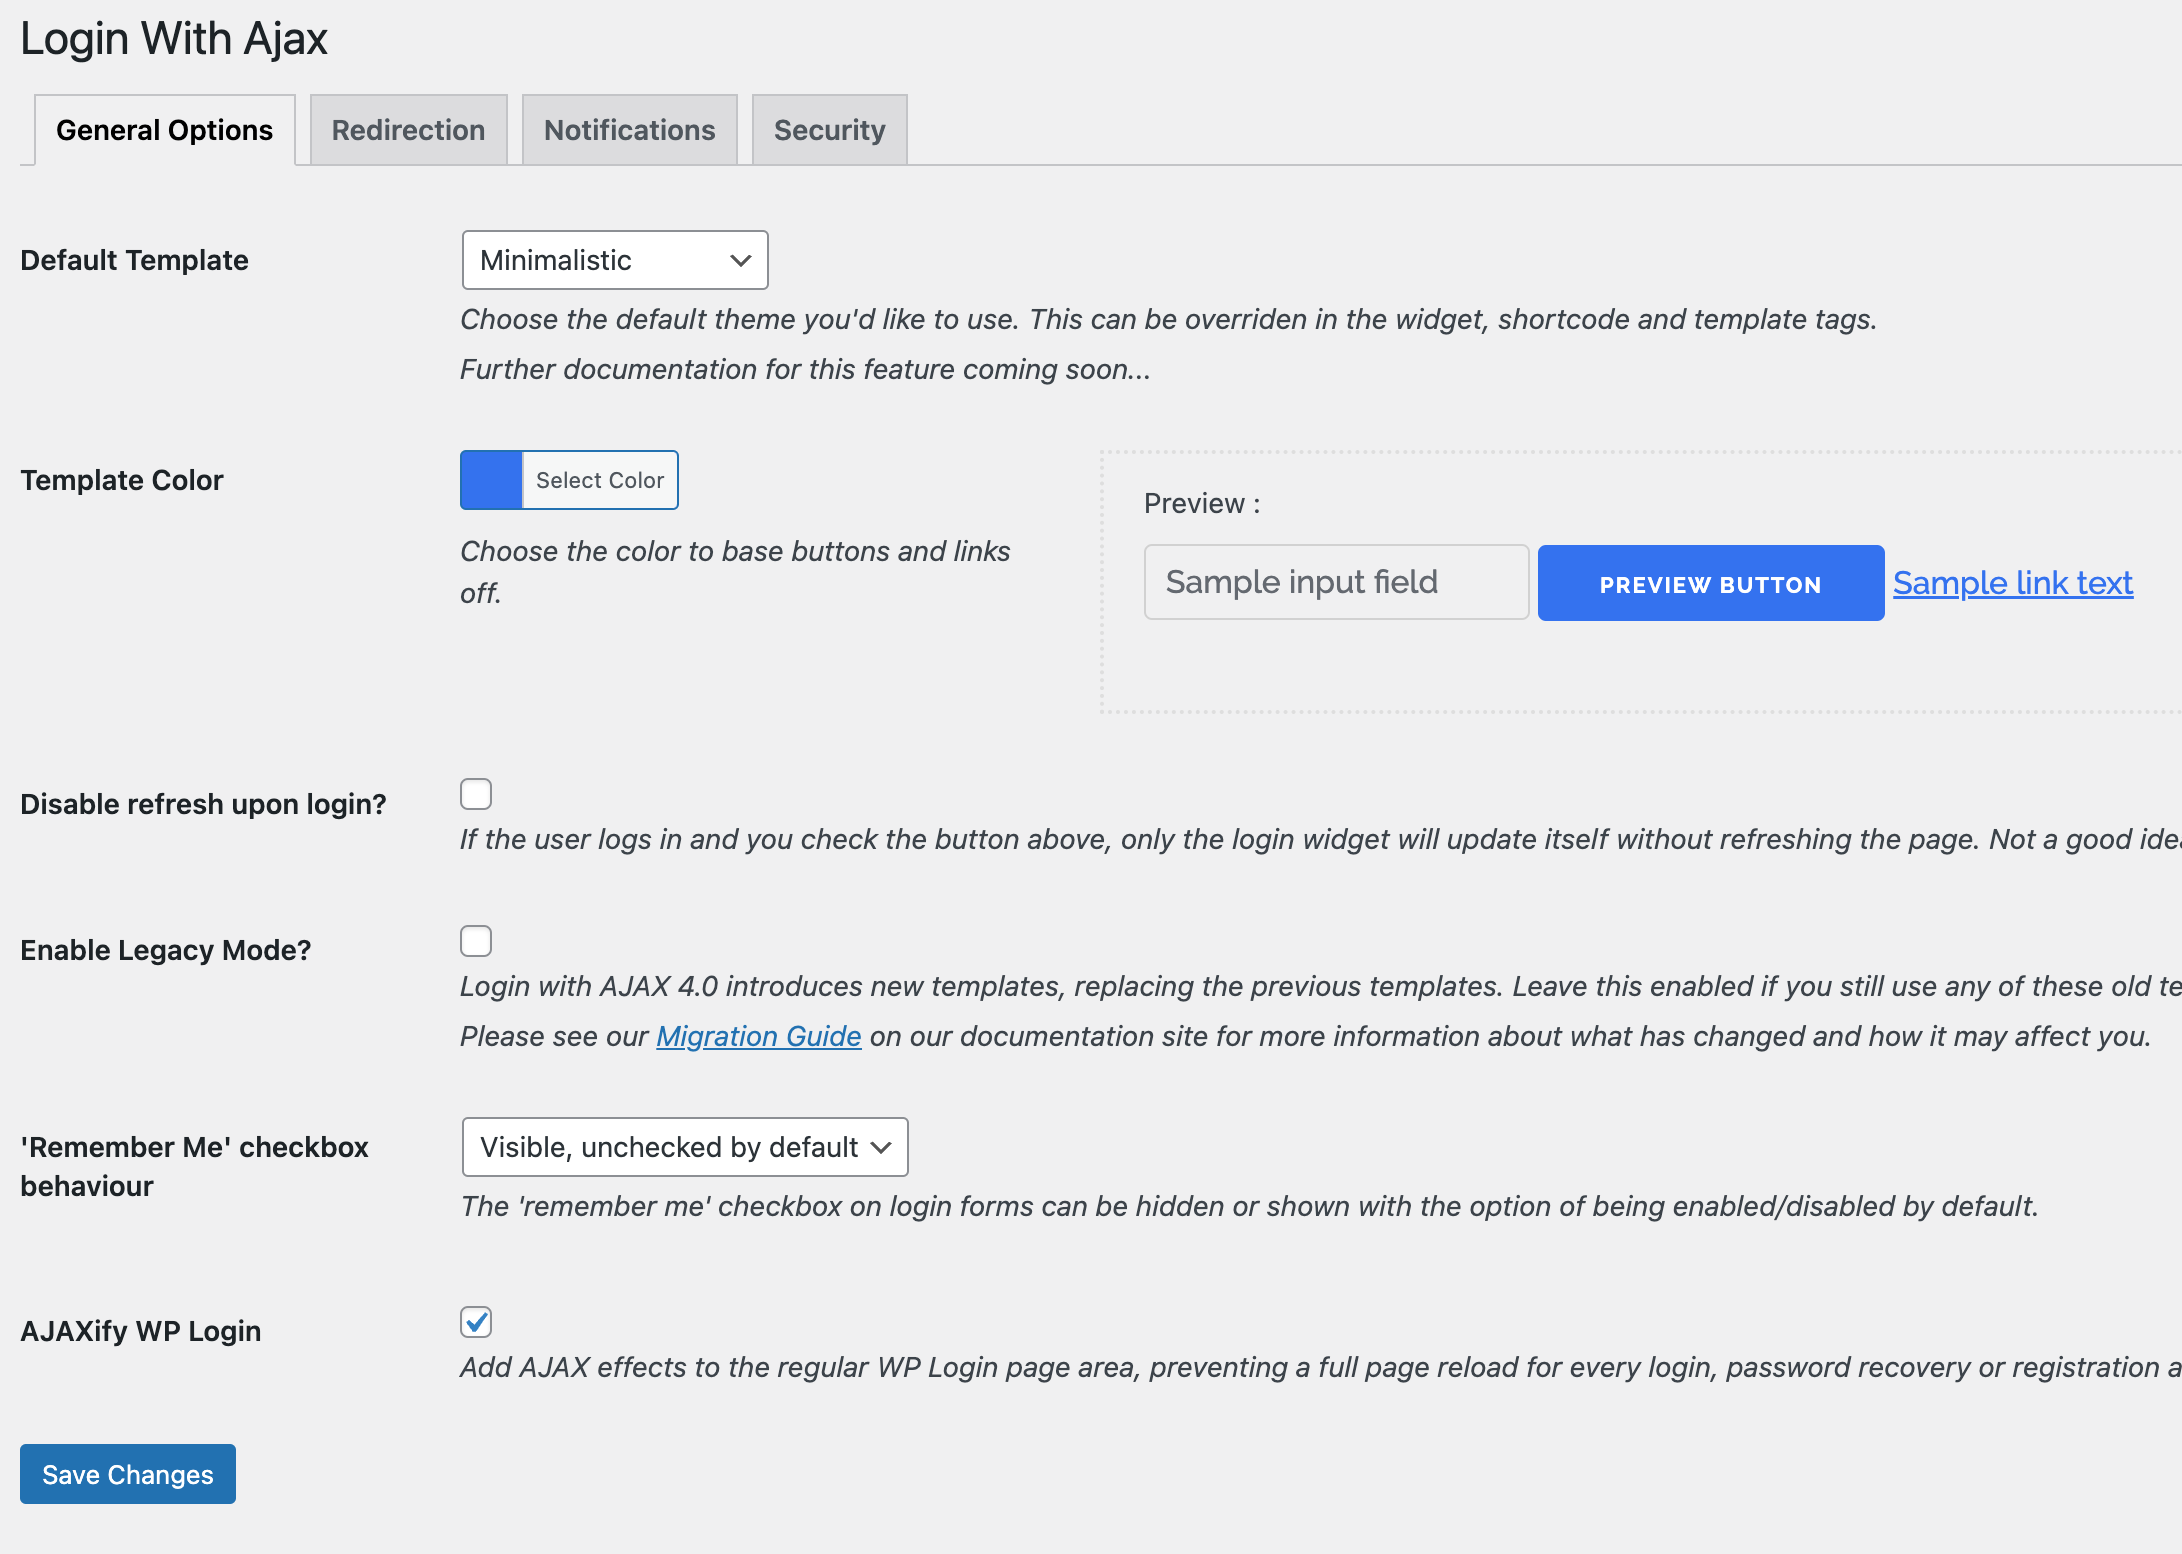Toggle Enable Legacy Mode checkbox
This screenshot has width=2182, height=1554.
pos(476,941)
